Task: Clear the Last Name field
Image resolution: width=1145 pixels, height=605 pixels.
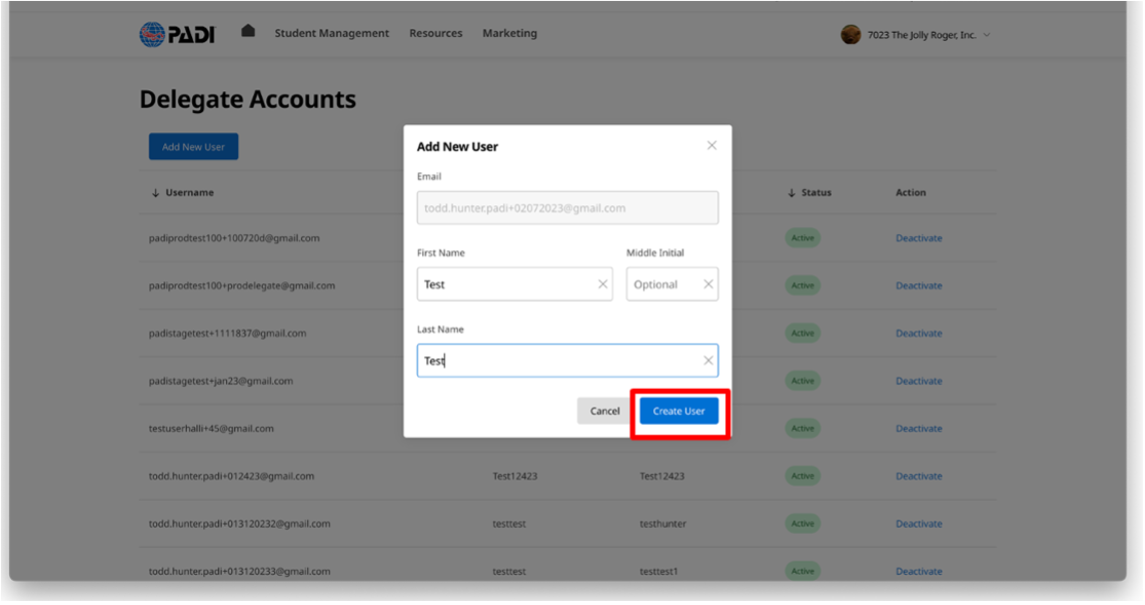Action: (x=708, y=361)
